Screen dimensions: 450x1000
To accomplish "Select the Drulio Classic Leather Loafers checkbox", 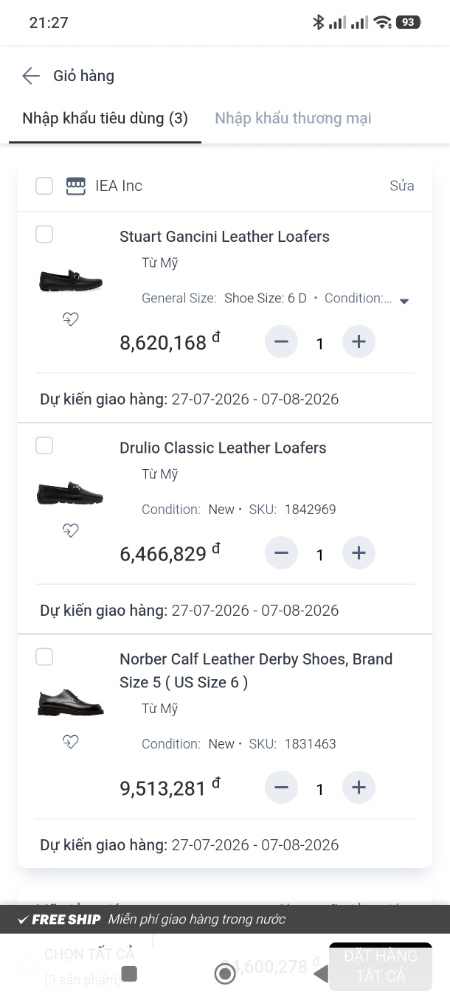I will click(x=44, y=445).
